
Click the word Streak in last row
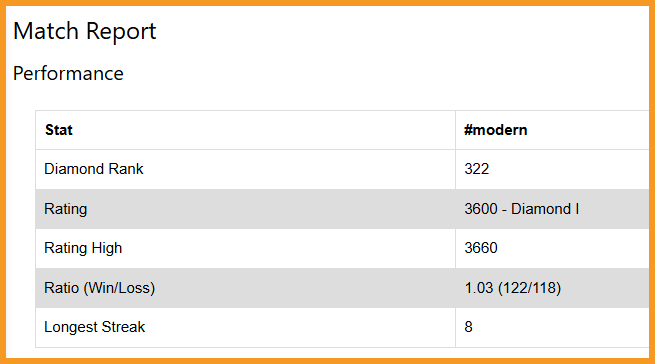pyautogui.click(x=123, y=327)
